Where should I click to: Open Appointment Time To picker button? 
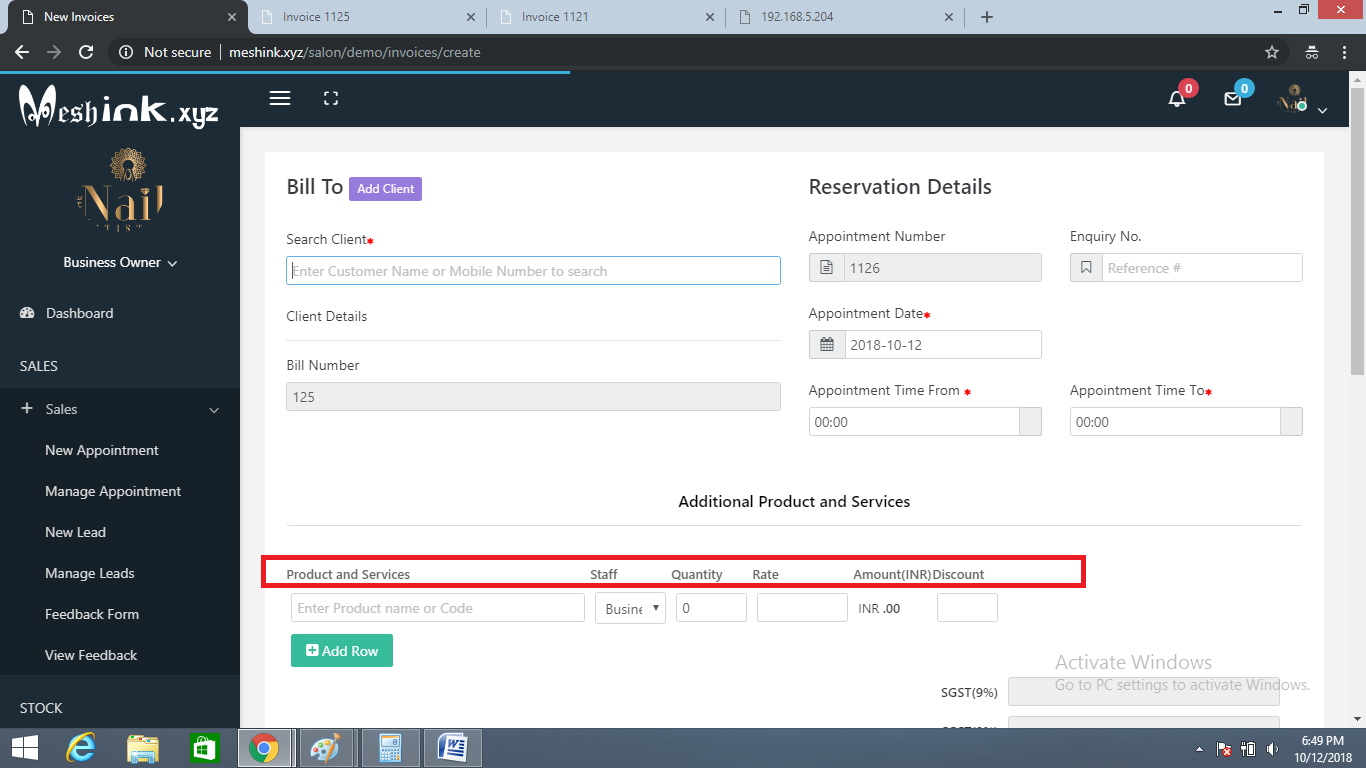[1291, 422]
